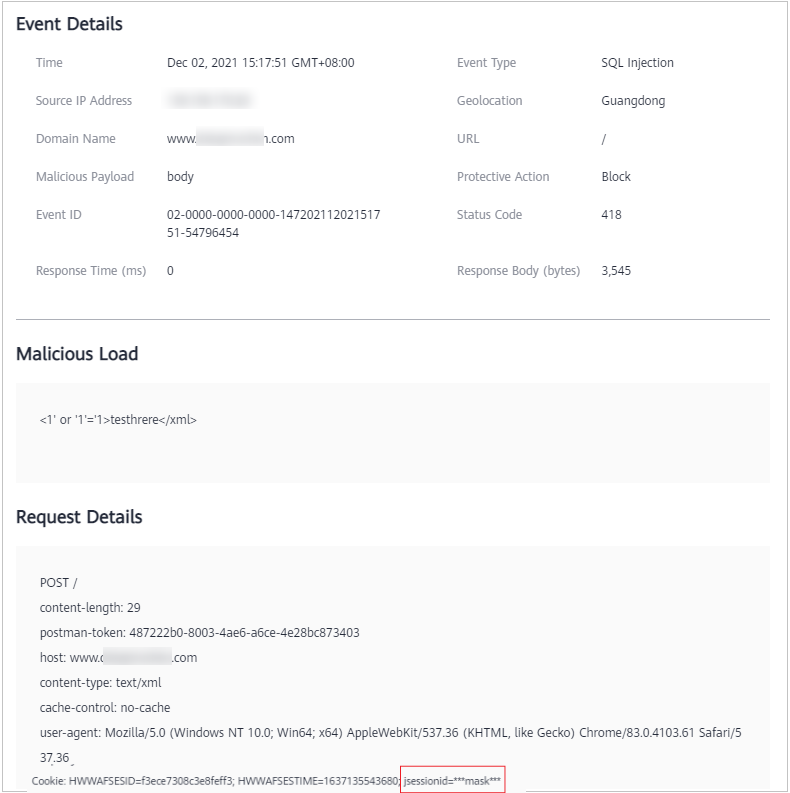Viewport: 790px width, 793px height.
Task: Select the Response Time value 0
Action: (x=170, y=271)
